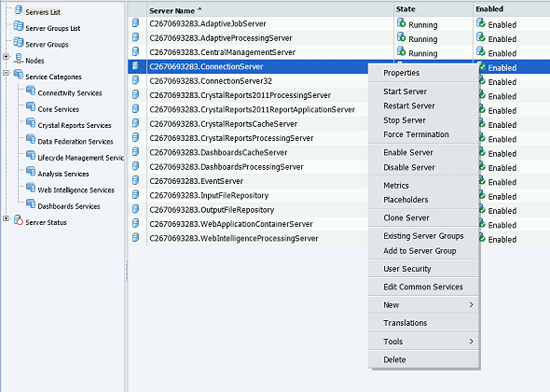Click the AdaptiveJobServer row server icon
Screen dimensions: 550x392
click(x=135, y=23)
